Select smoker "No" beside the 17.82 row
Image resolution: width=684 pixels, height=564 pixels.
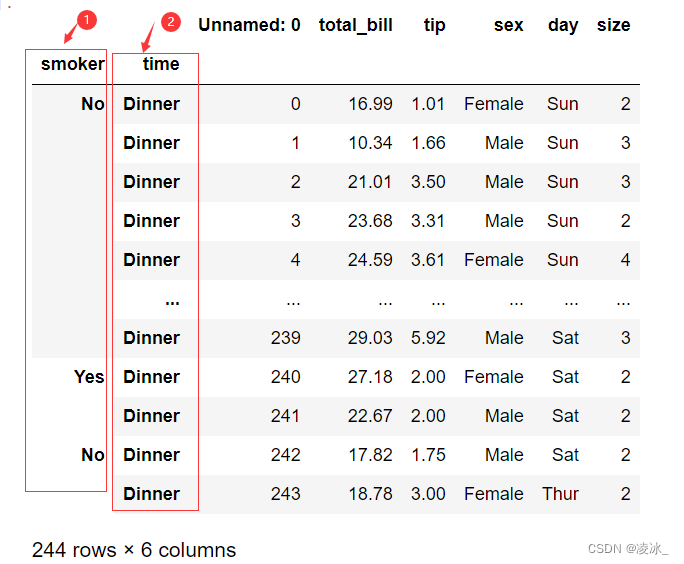[93, 455]
